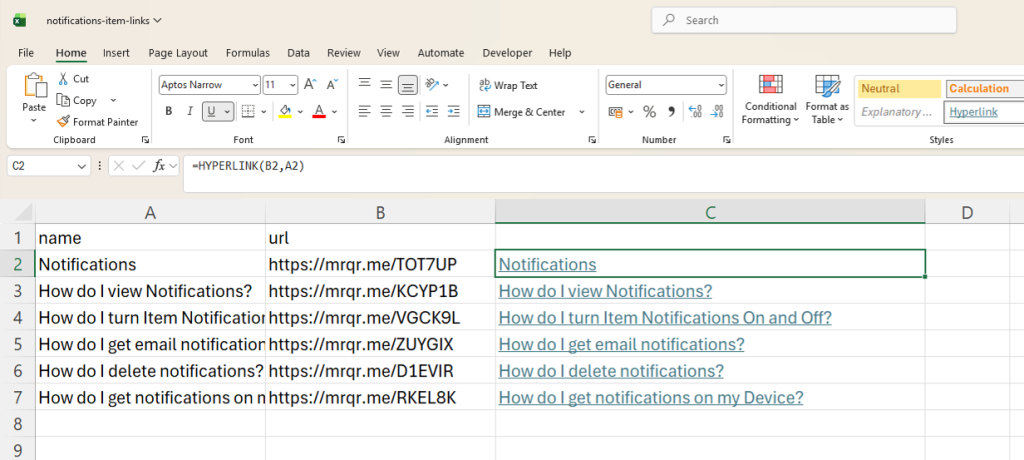
Task: Switch to the Insert tab
Action: coord(116,53)
